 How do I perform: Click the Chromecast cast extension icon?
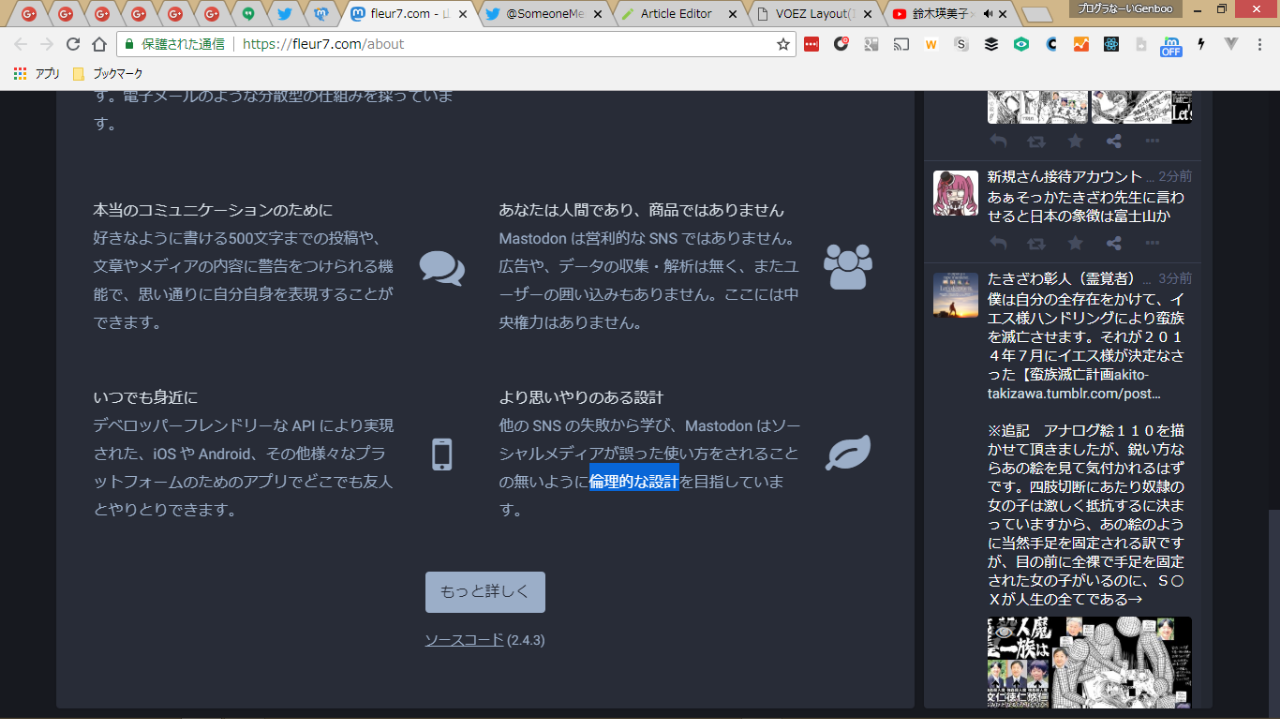click(901, 44)
